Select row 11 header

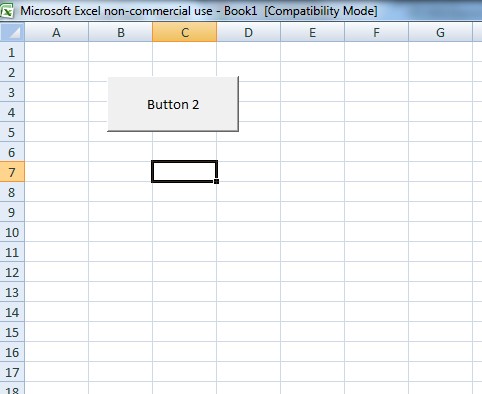12,252
